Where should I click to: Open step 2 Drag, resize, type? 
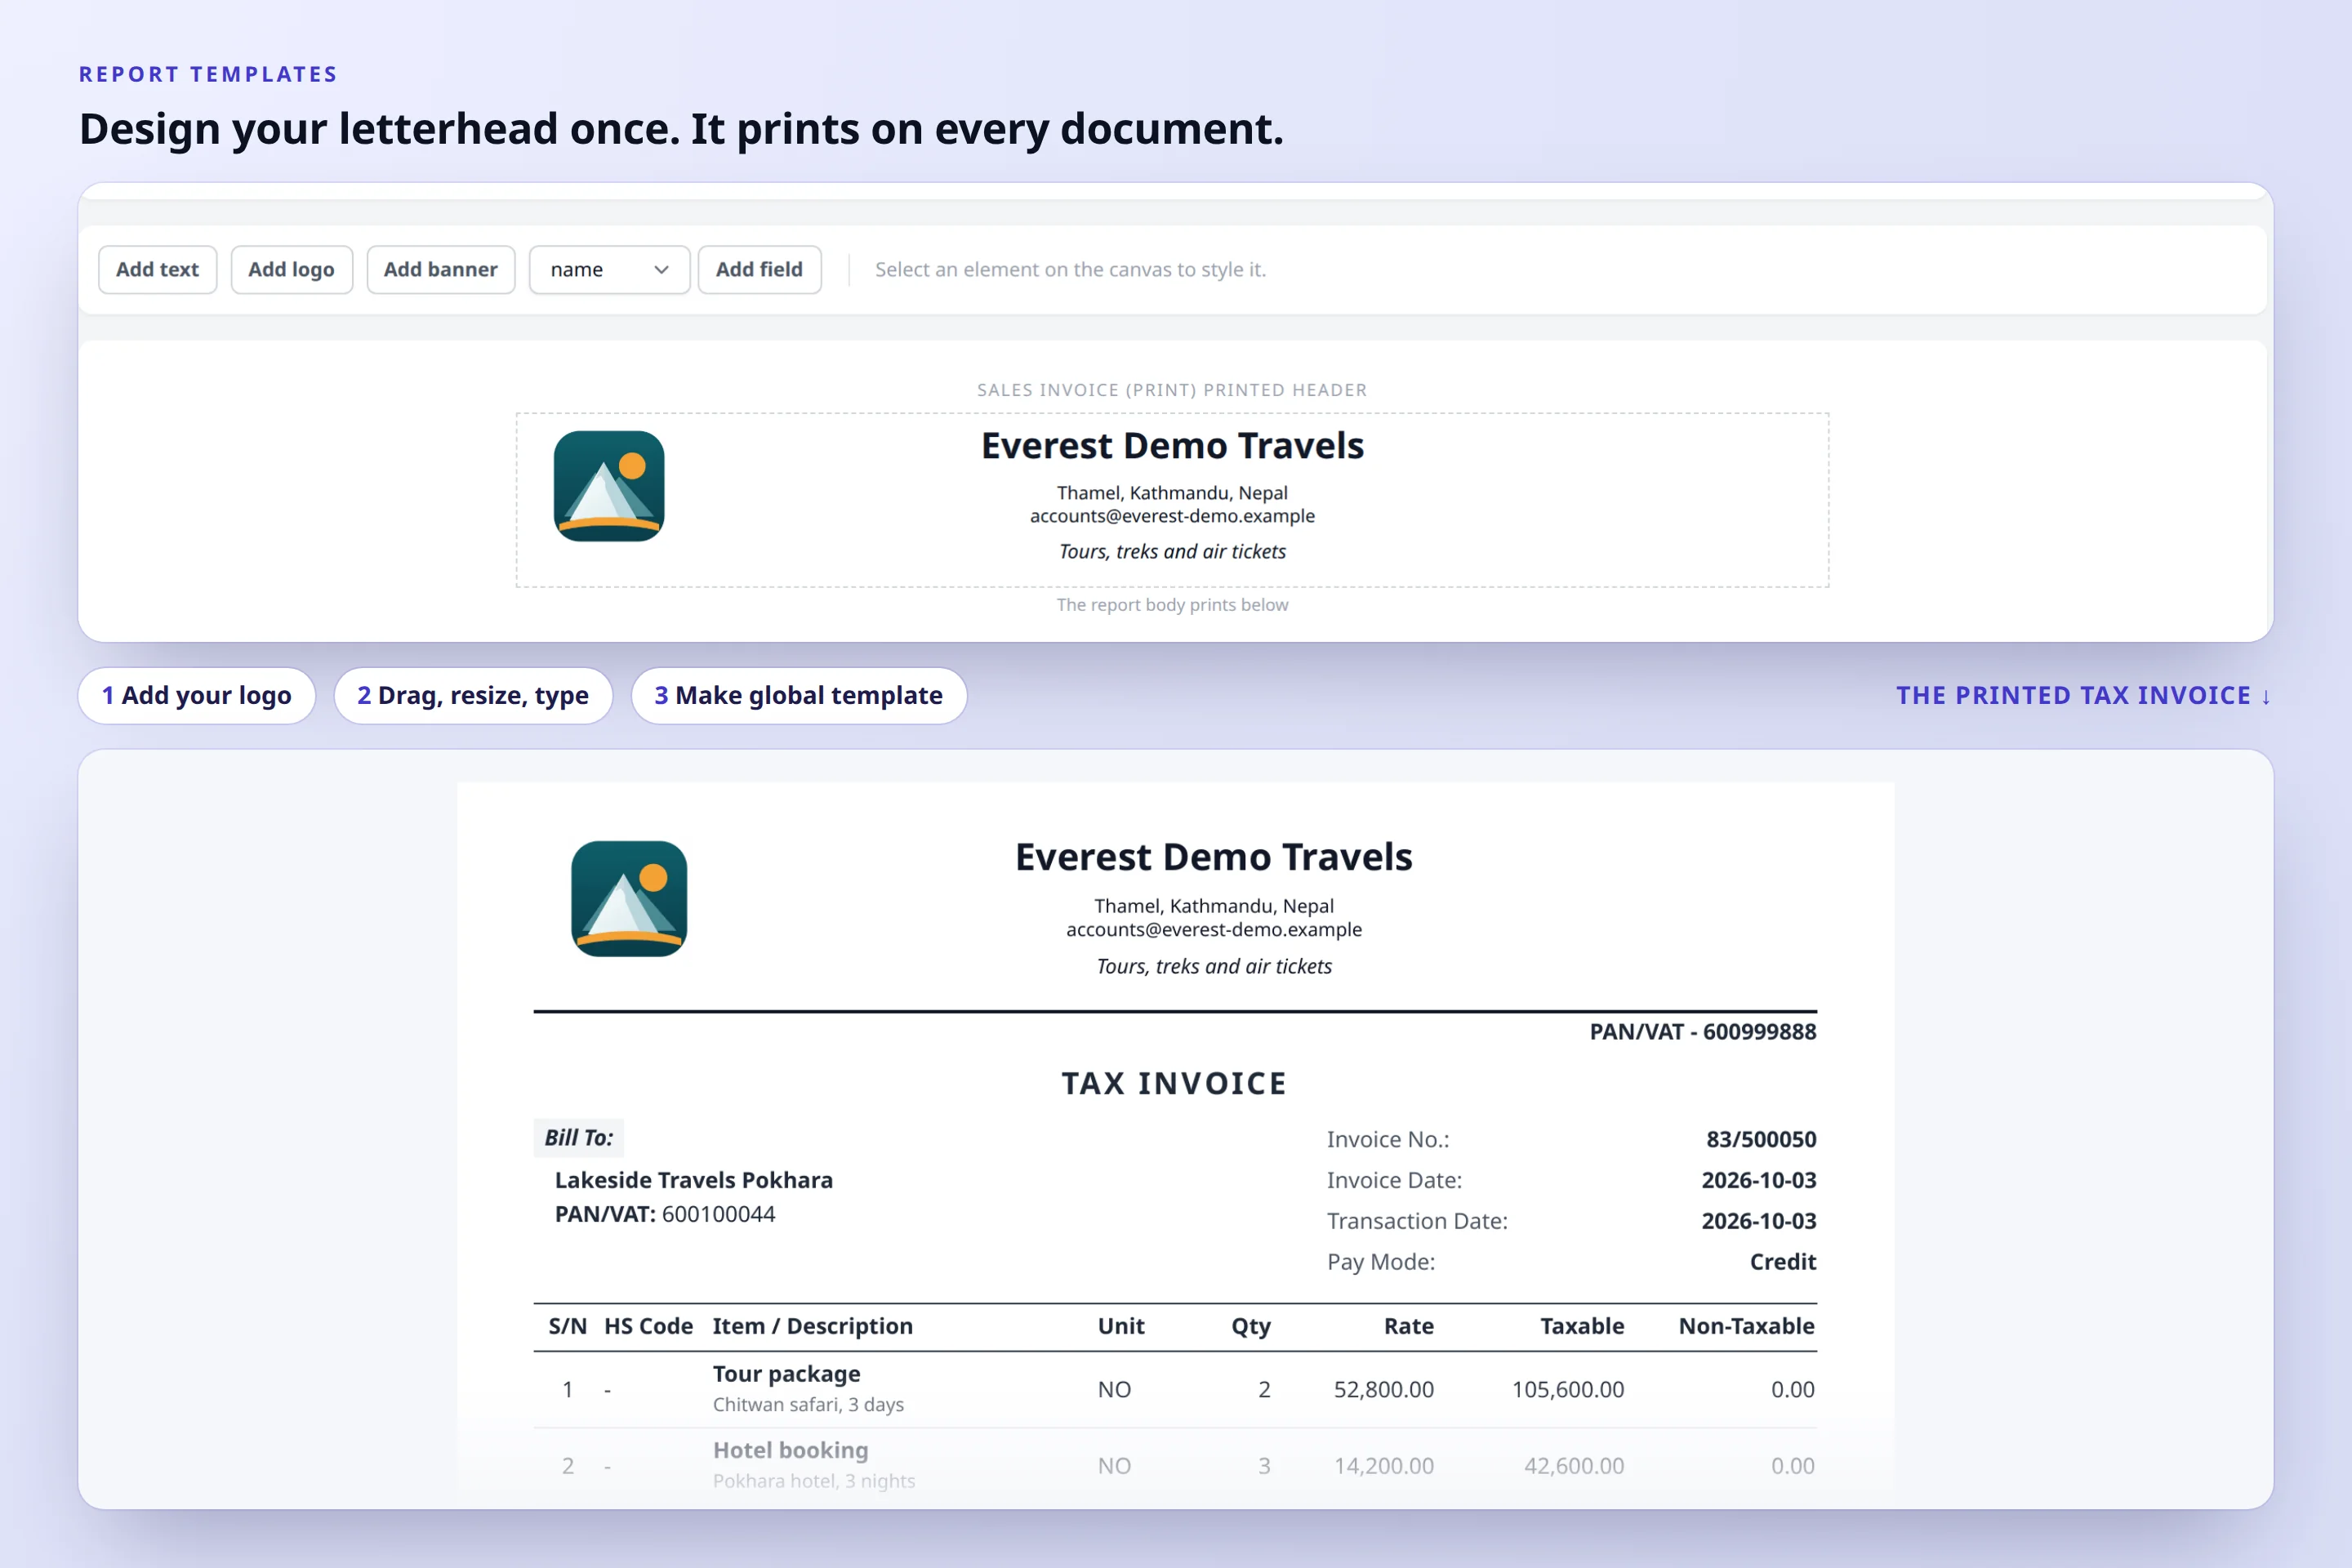point(473,695)
